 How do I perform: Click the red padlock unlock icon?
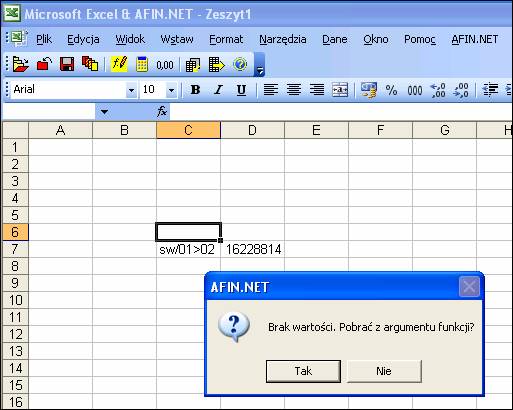[x=44, y=64]
